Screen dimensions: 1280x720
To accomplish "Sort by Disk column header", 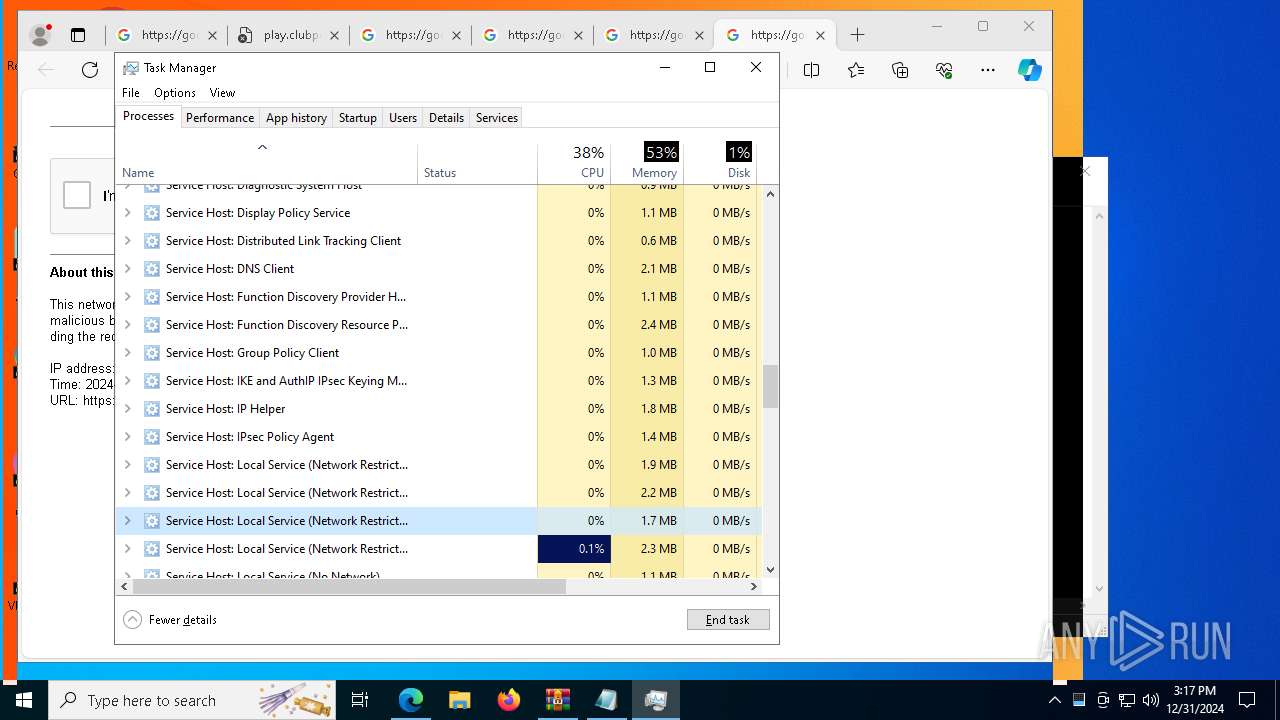I will (720, 165).
